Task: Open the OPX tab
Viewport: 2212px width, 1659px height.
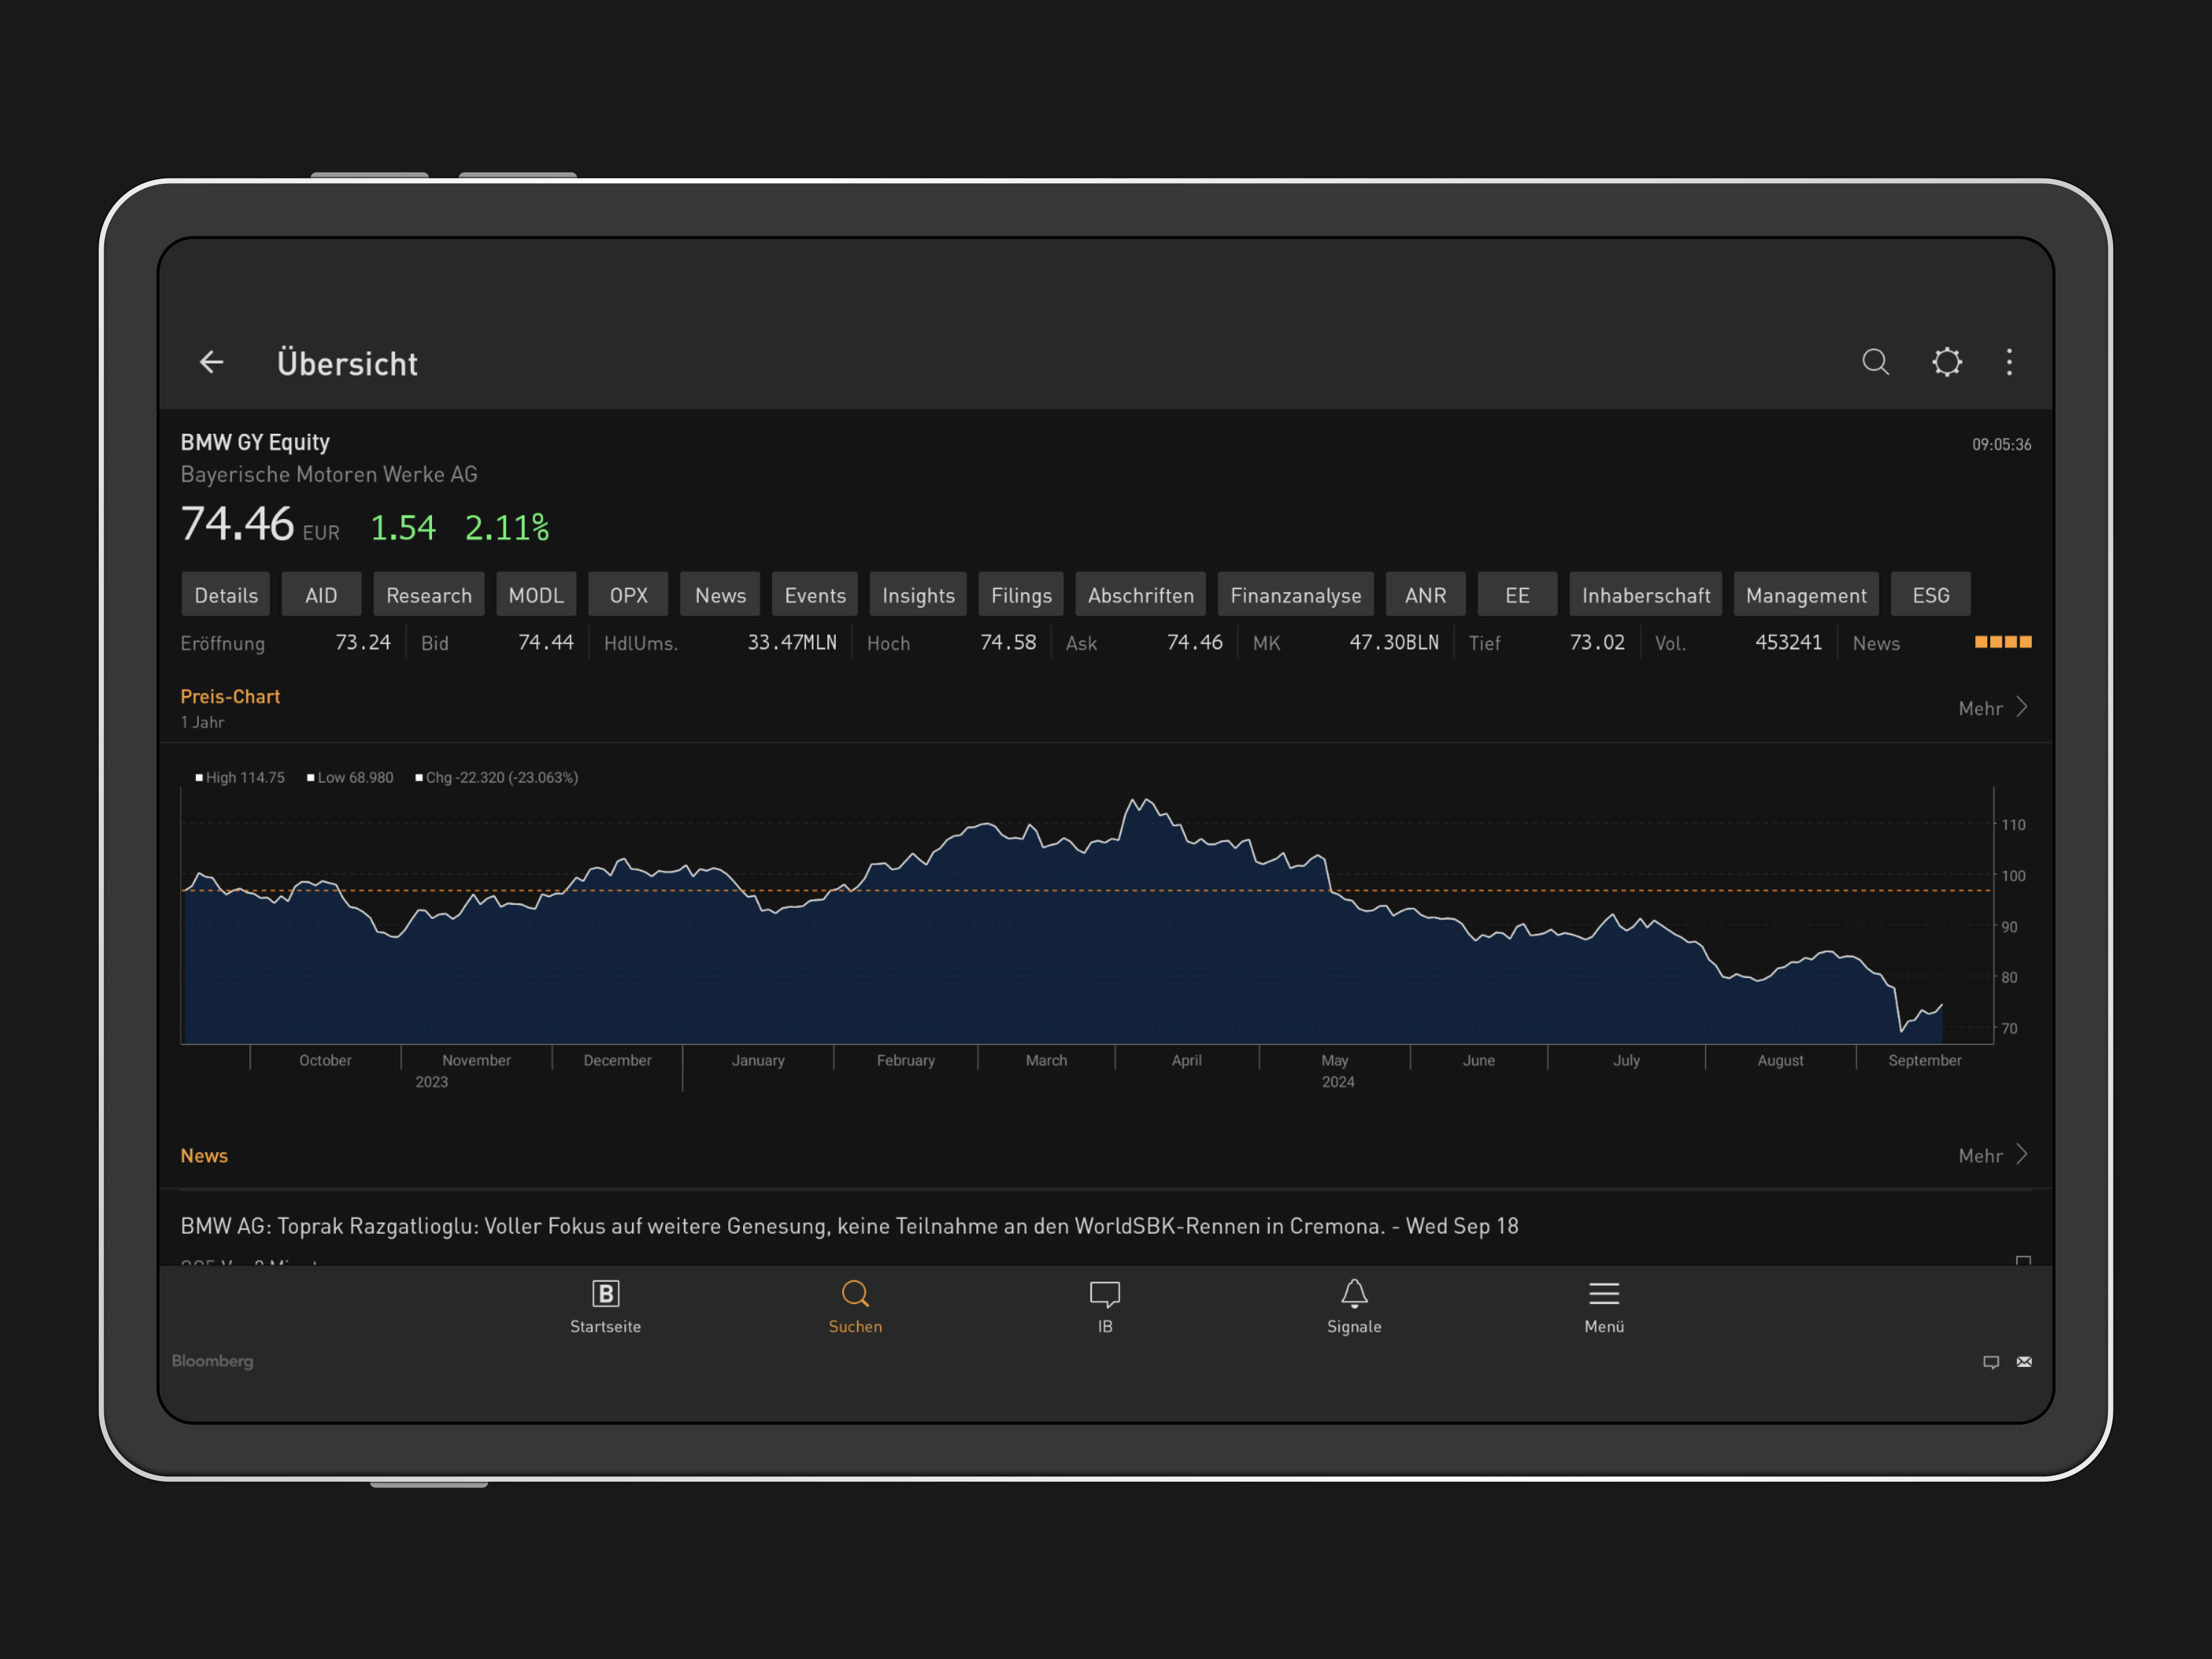Action: [628, 595]
